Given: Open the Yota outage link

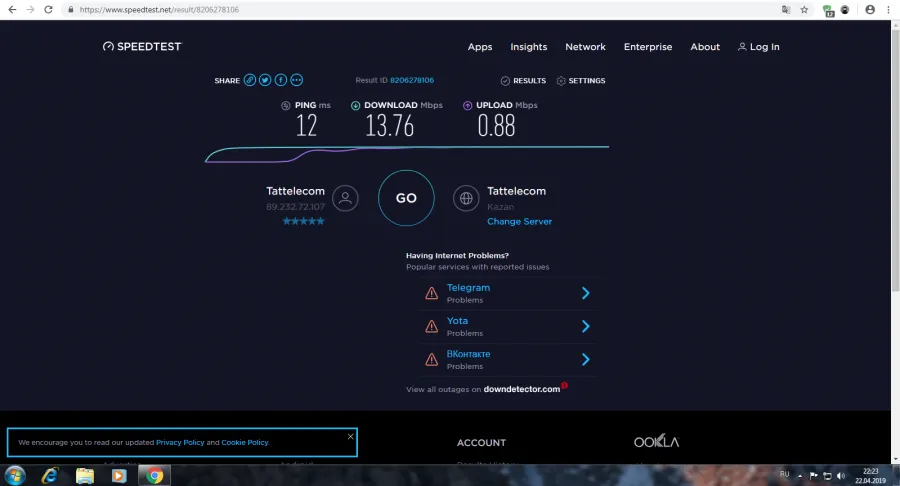Looking at the screenshot, I should [x=457, y=321].
